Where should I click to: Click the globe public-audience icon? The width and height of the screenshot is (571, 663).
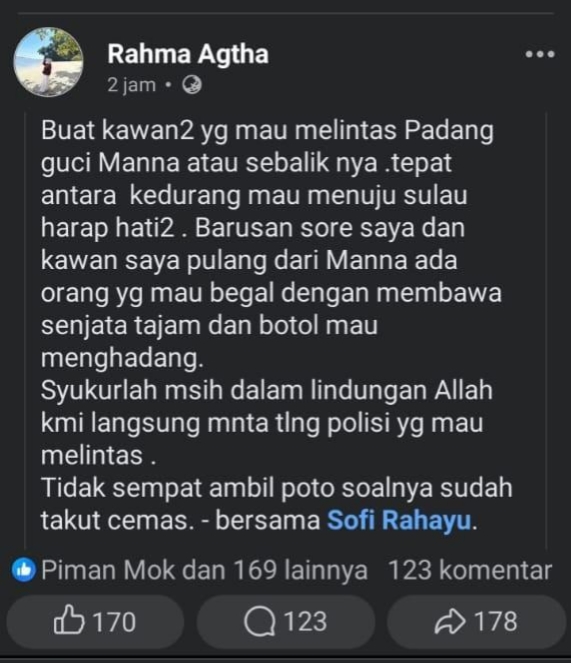tap(192, 85)
